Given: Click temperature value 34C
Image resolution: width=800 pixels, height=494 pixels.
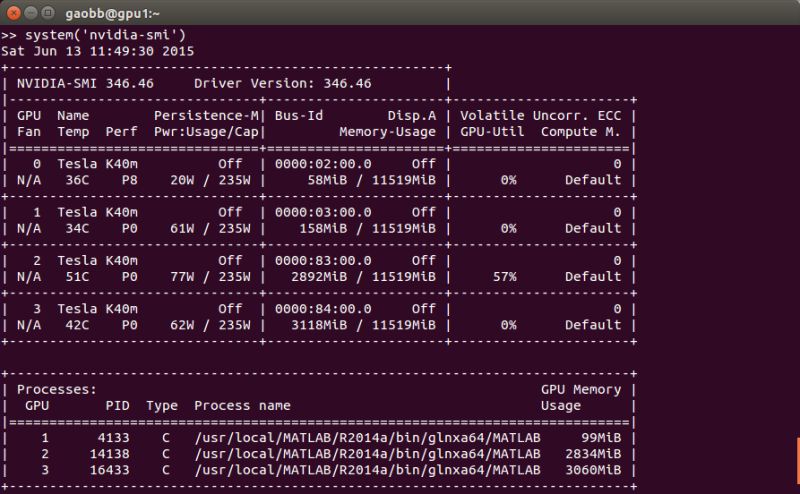Looking at the screenshot, I should (x=77, y=229).
